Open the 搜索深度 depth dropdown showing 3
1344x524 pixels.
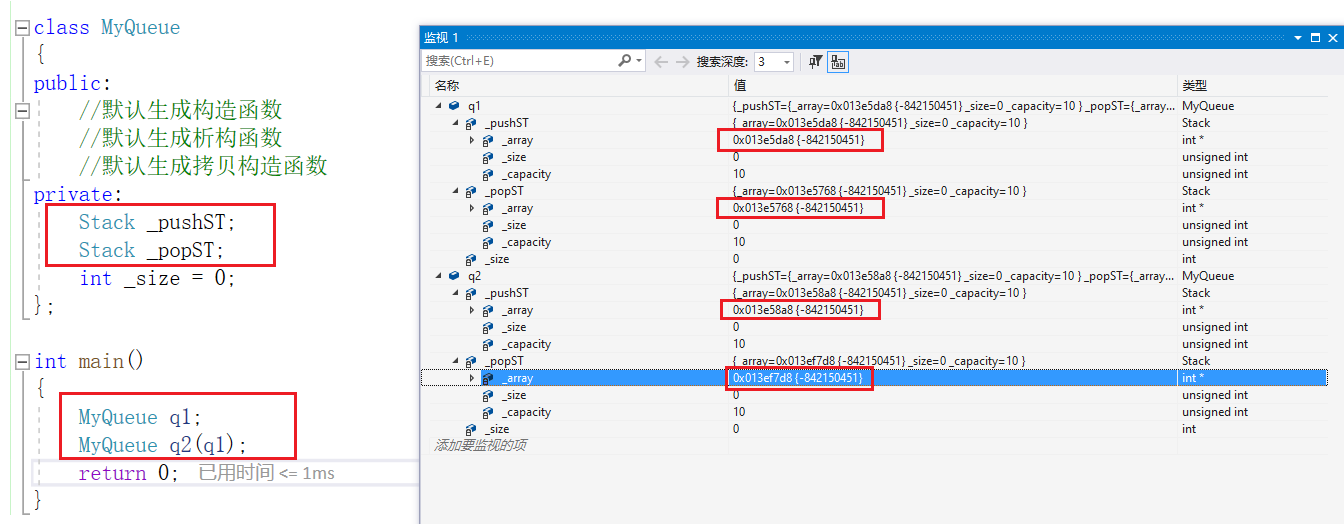pyautogui.click(x=773, y=62)
